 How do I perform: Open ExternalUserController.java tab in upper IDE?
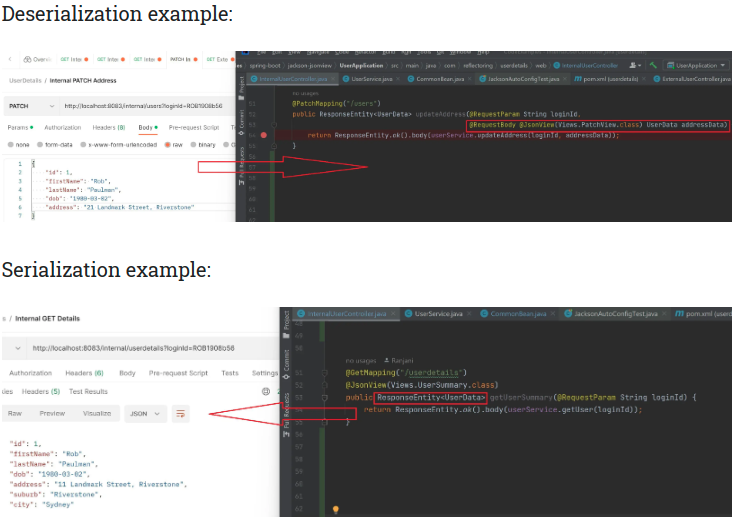click(x=692, y=79)
